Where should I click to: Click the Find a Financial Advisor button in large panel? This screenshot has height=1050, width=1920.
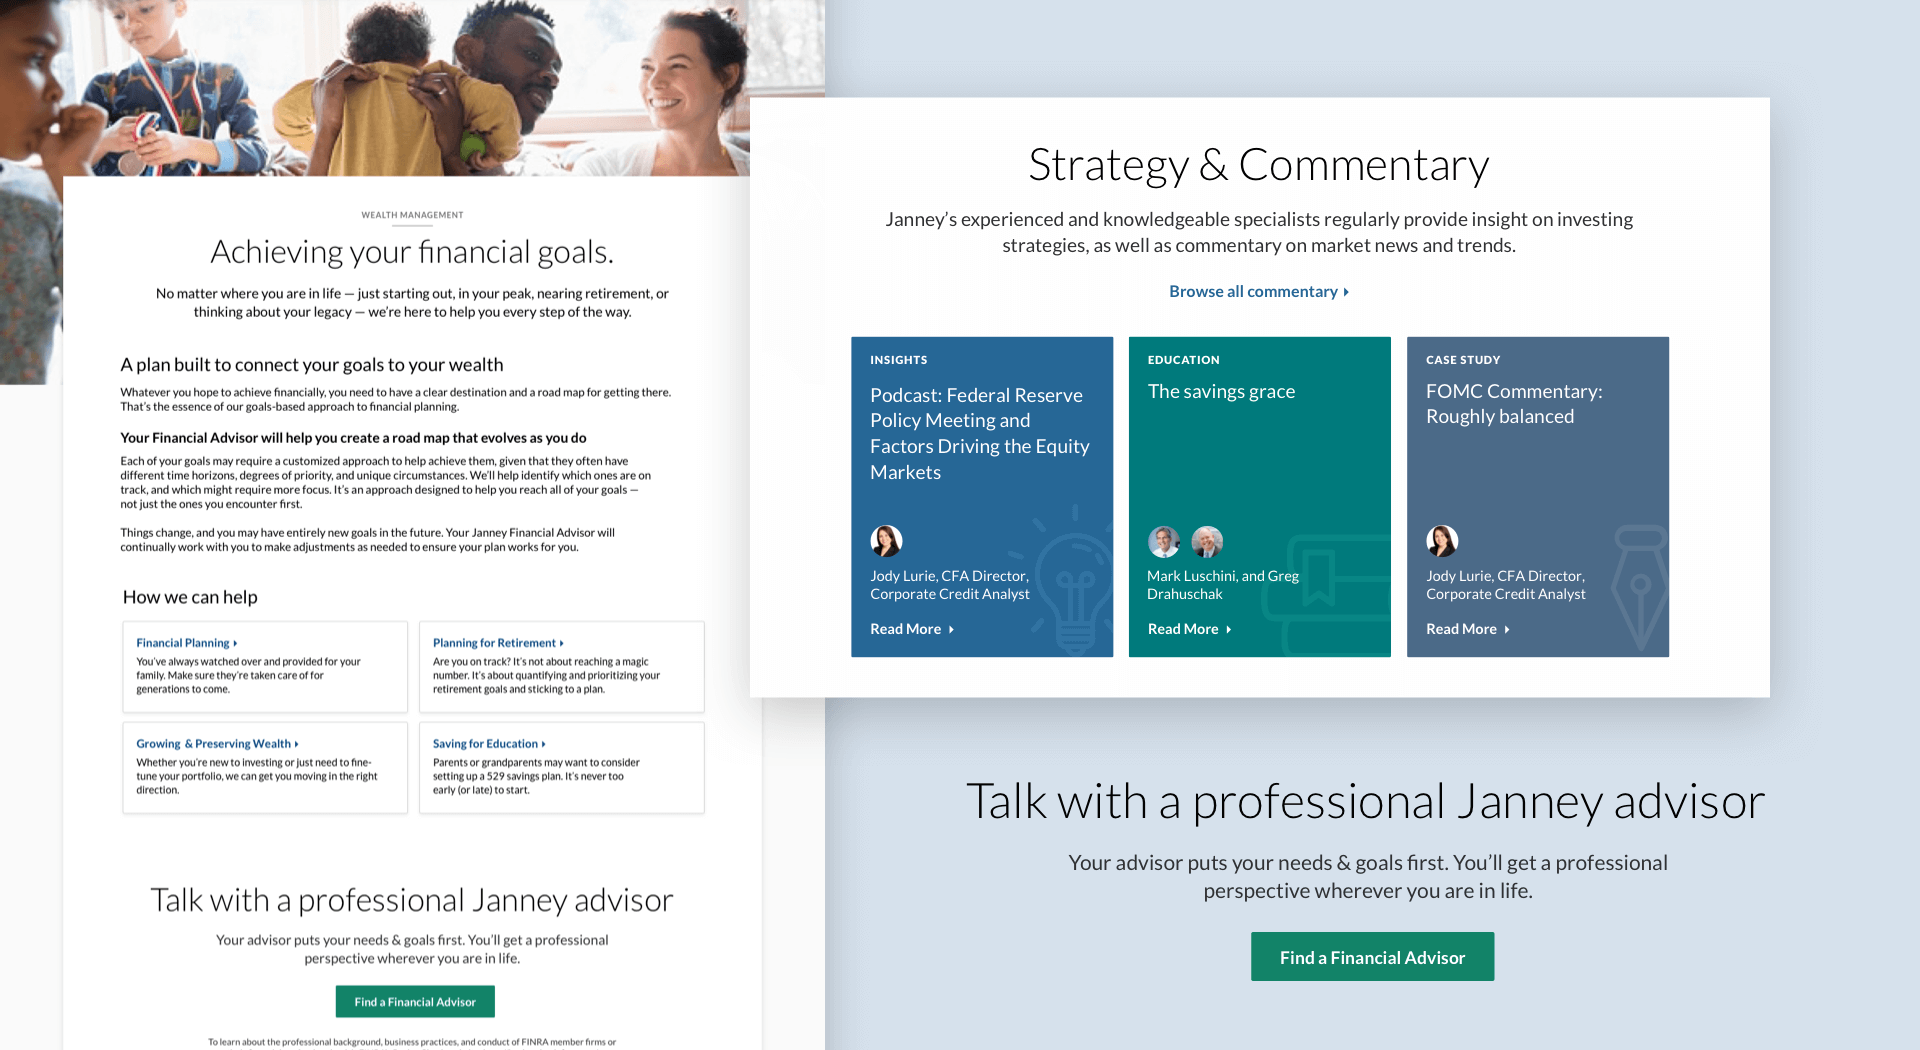tap(1372, 957)
